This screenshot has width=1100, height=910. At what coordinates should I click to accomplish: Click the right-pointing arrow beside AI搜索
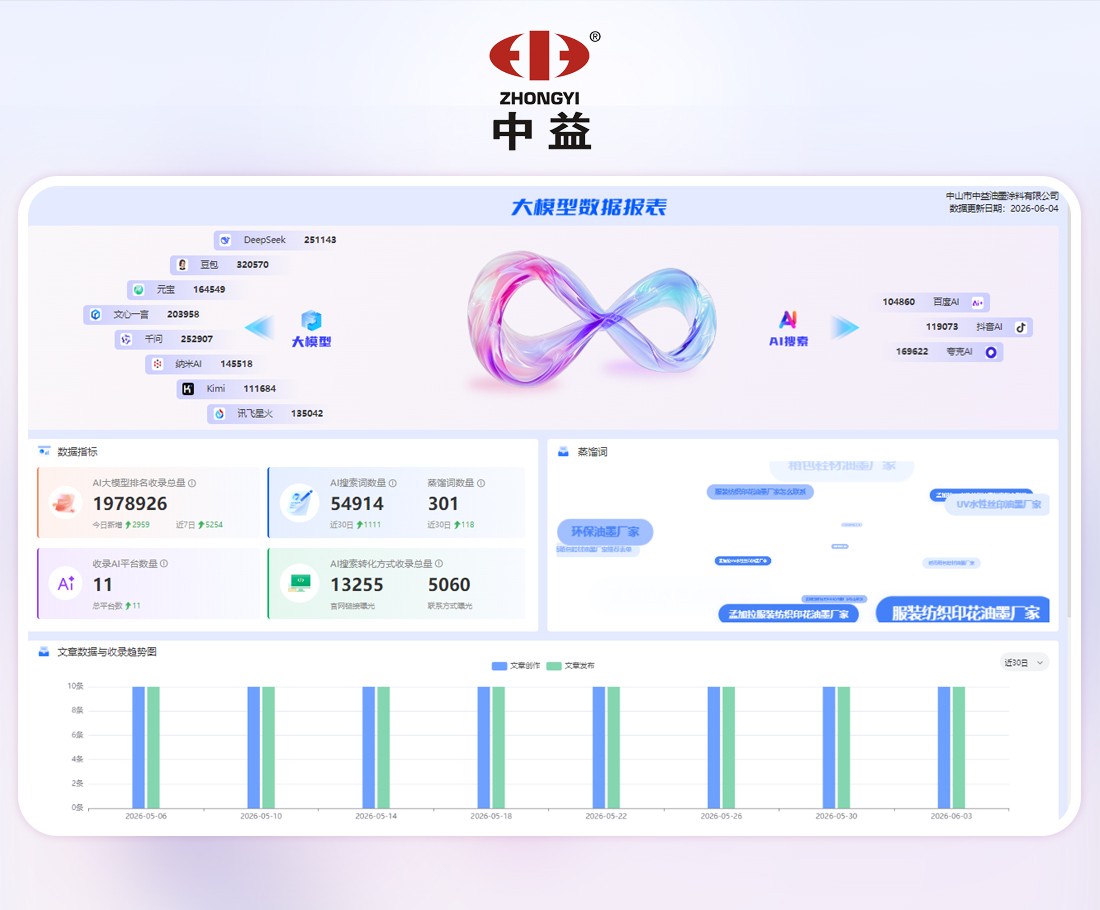point(845,327)
